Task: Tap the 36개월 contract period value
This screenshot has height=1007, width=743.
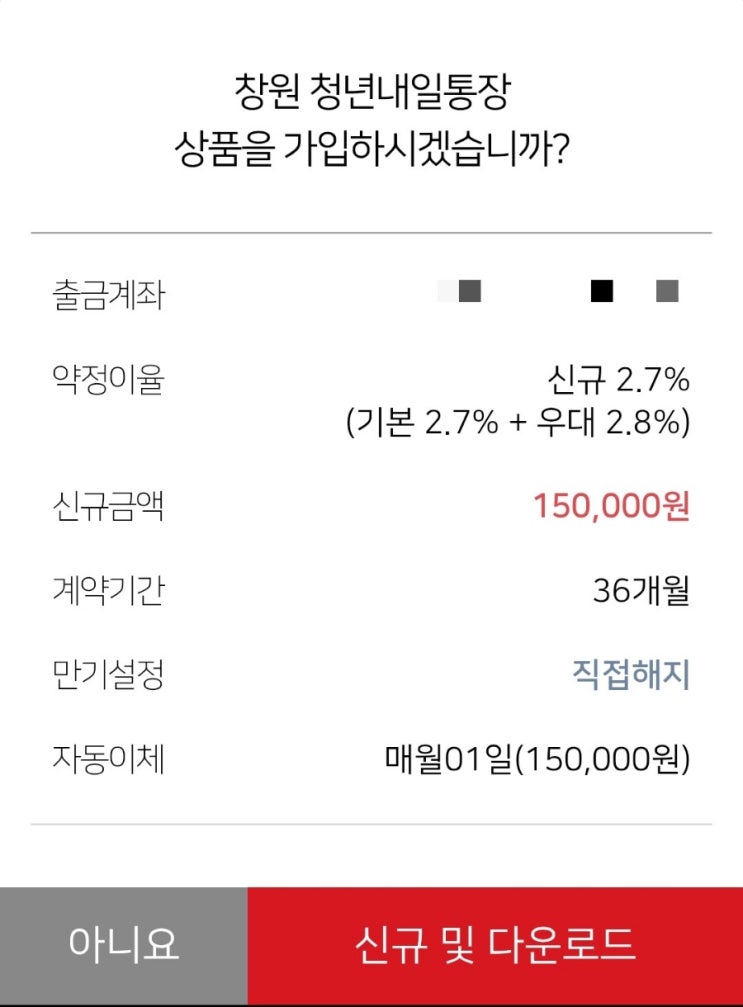Action: click(x=641, y=590)
